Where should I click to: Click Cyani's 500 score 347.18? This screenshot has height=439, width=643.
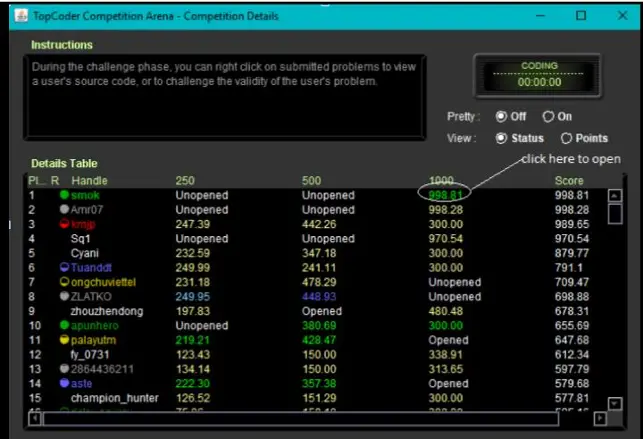tap(319, 253)
